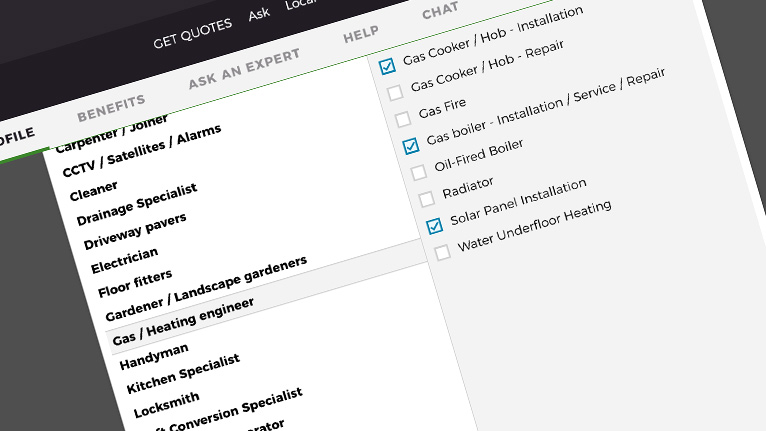Viewport: 766px width, 431px height.
Task: Enable the Oil-Fired Boiler checkbox
Action: [419, 172]
